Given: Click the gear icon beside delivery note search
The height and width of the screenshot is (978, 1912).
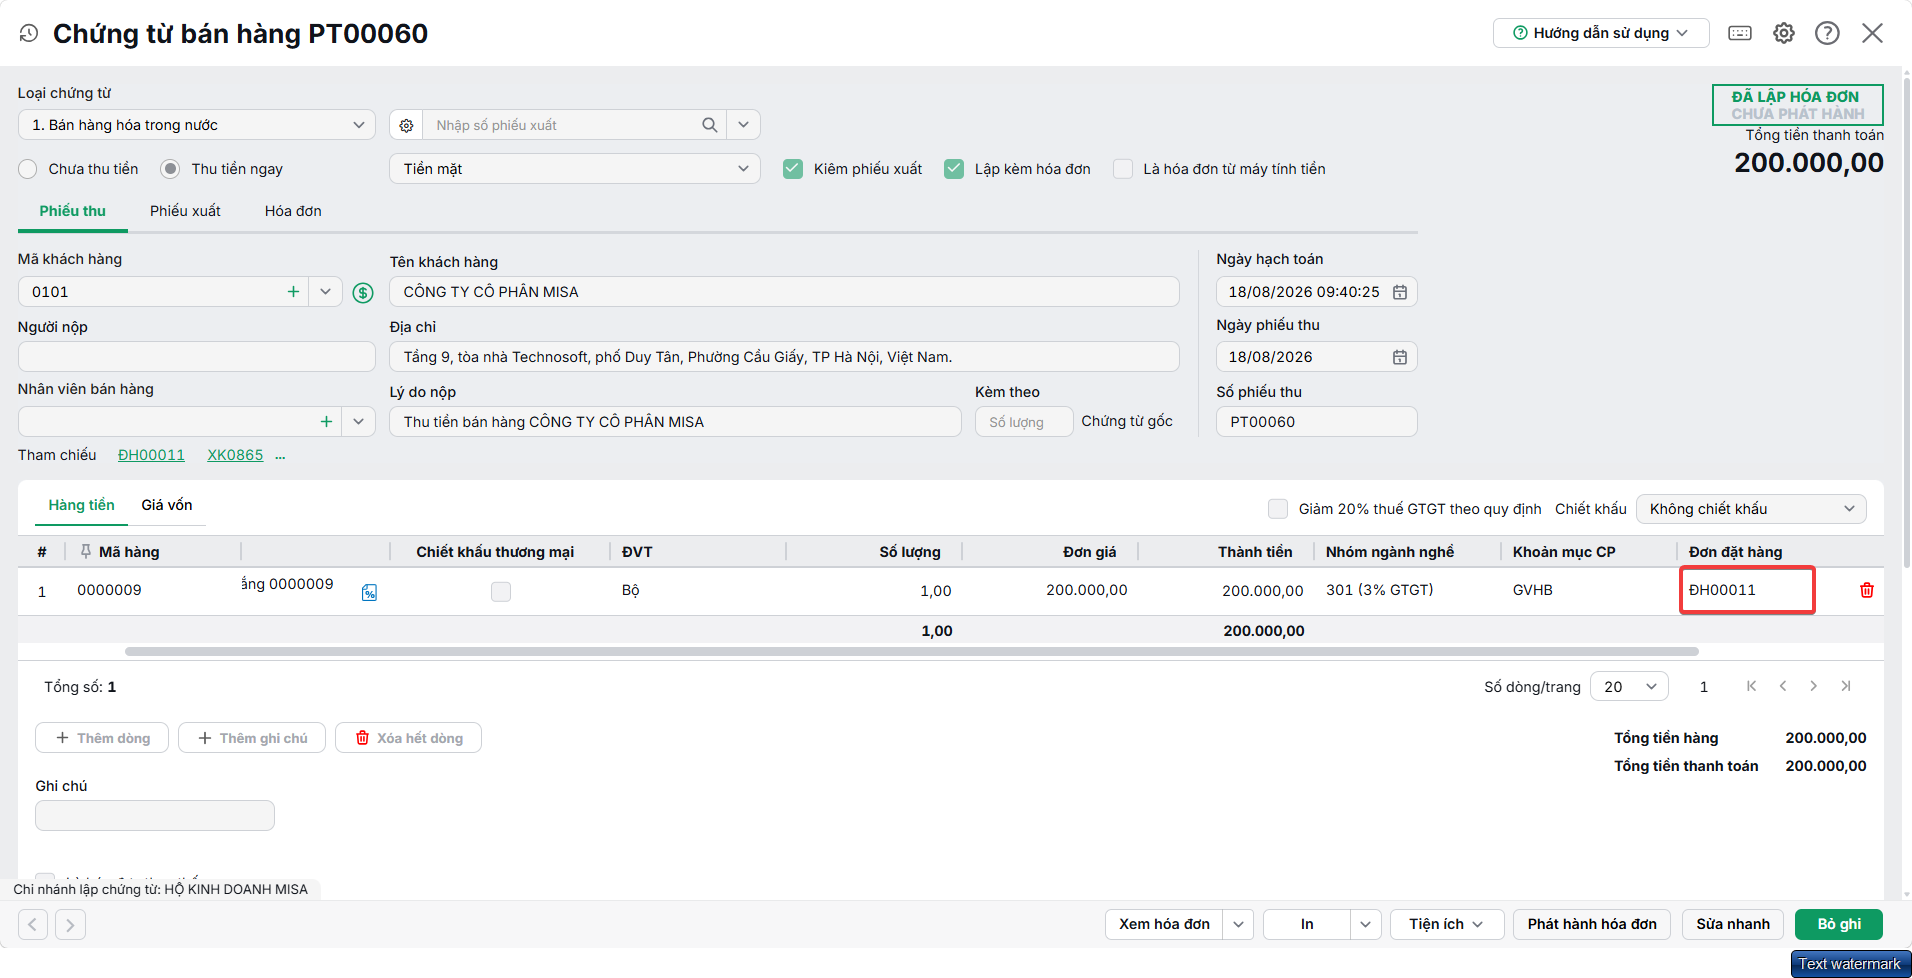Looking at the screenshot, I should [x=406, y=125].
